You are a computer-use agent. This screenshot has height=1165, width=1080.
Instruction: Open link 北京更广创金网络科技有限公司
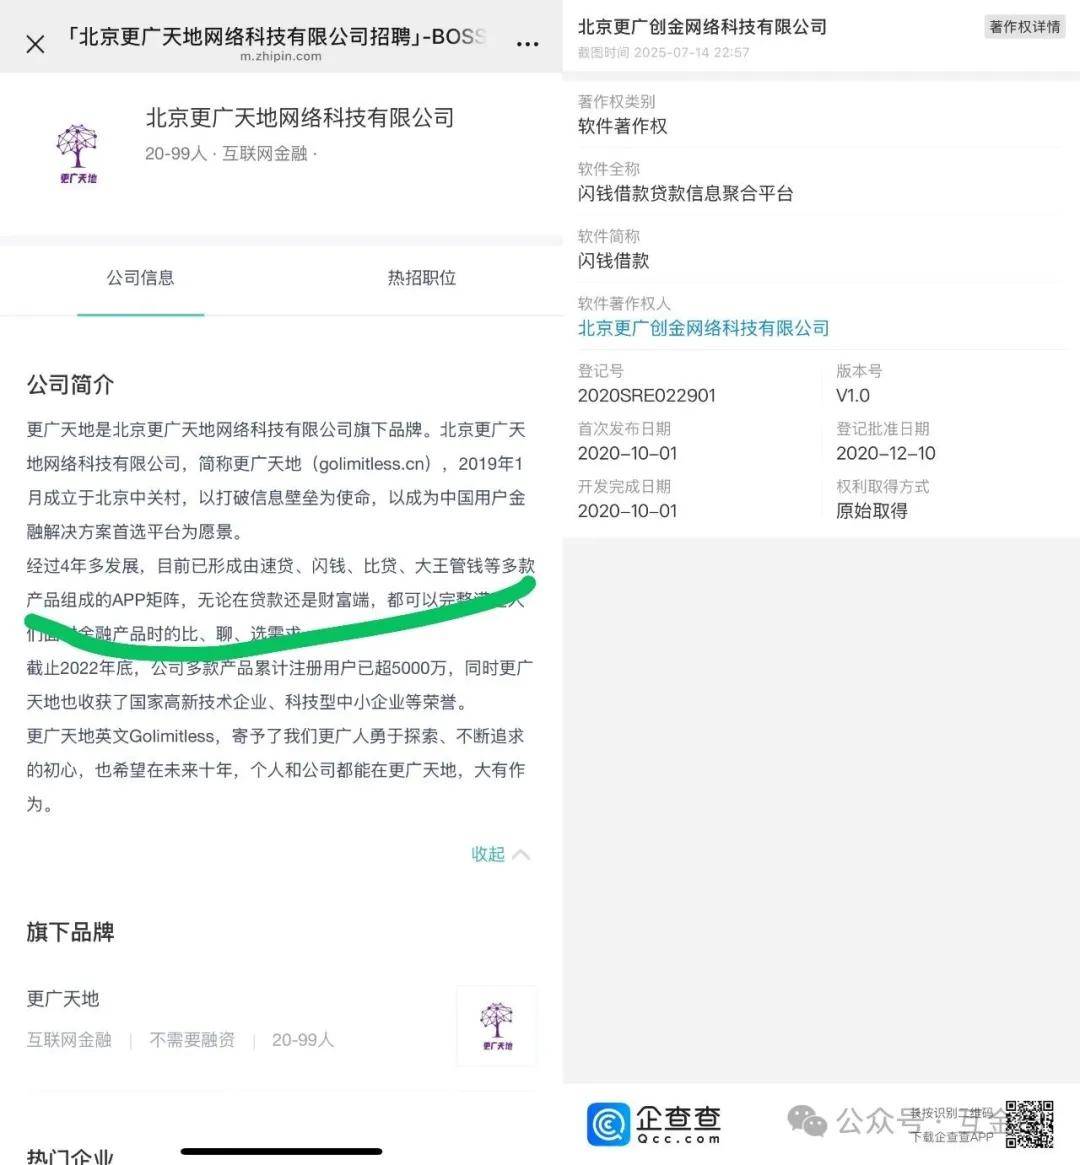pos(703,327)
